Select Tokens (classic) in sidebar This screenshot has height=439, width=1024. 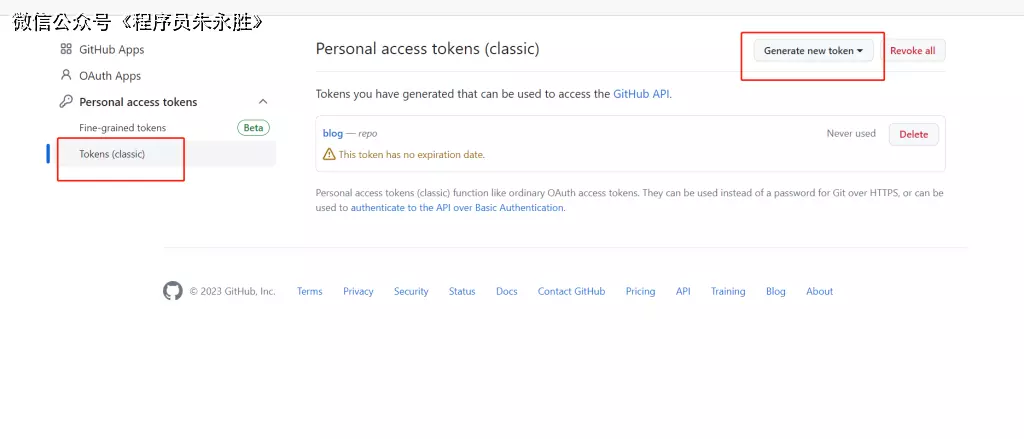point(112,153)
